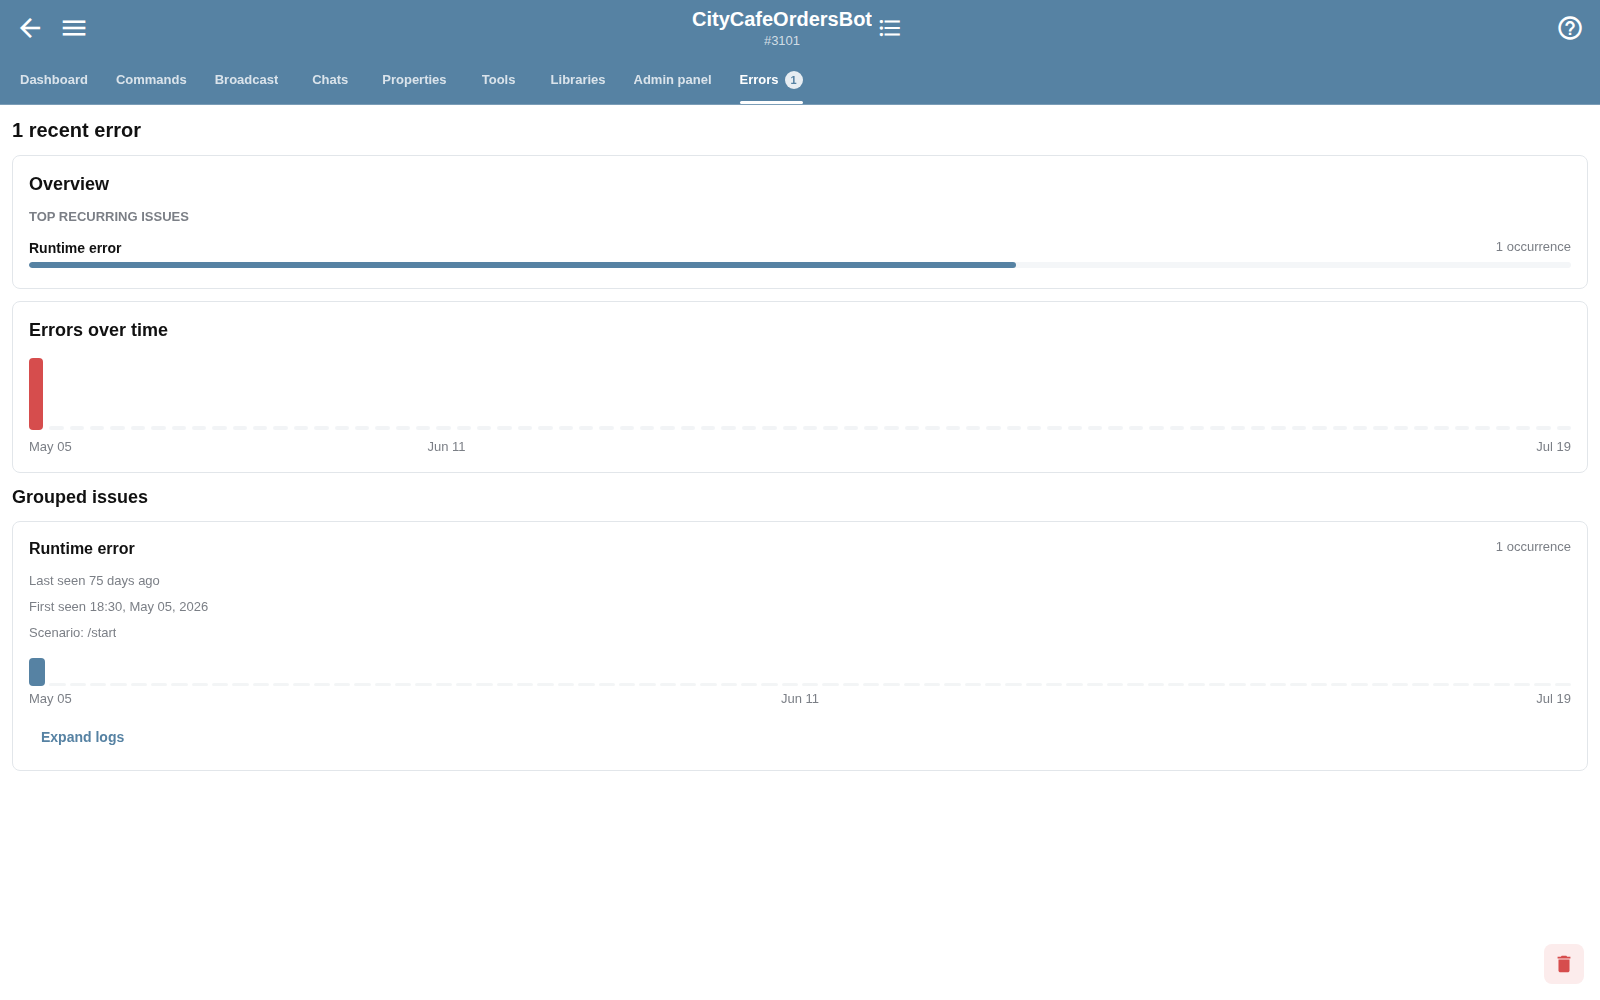Go to the Admin panel tab
Viewport: 1600px width, 1000px height.
(672, 80)
